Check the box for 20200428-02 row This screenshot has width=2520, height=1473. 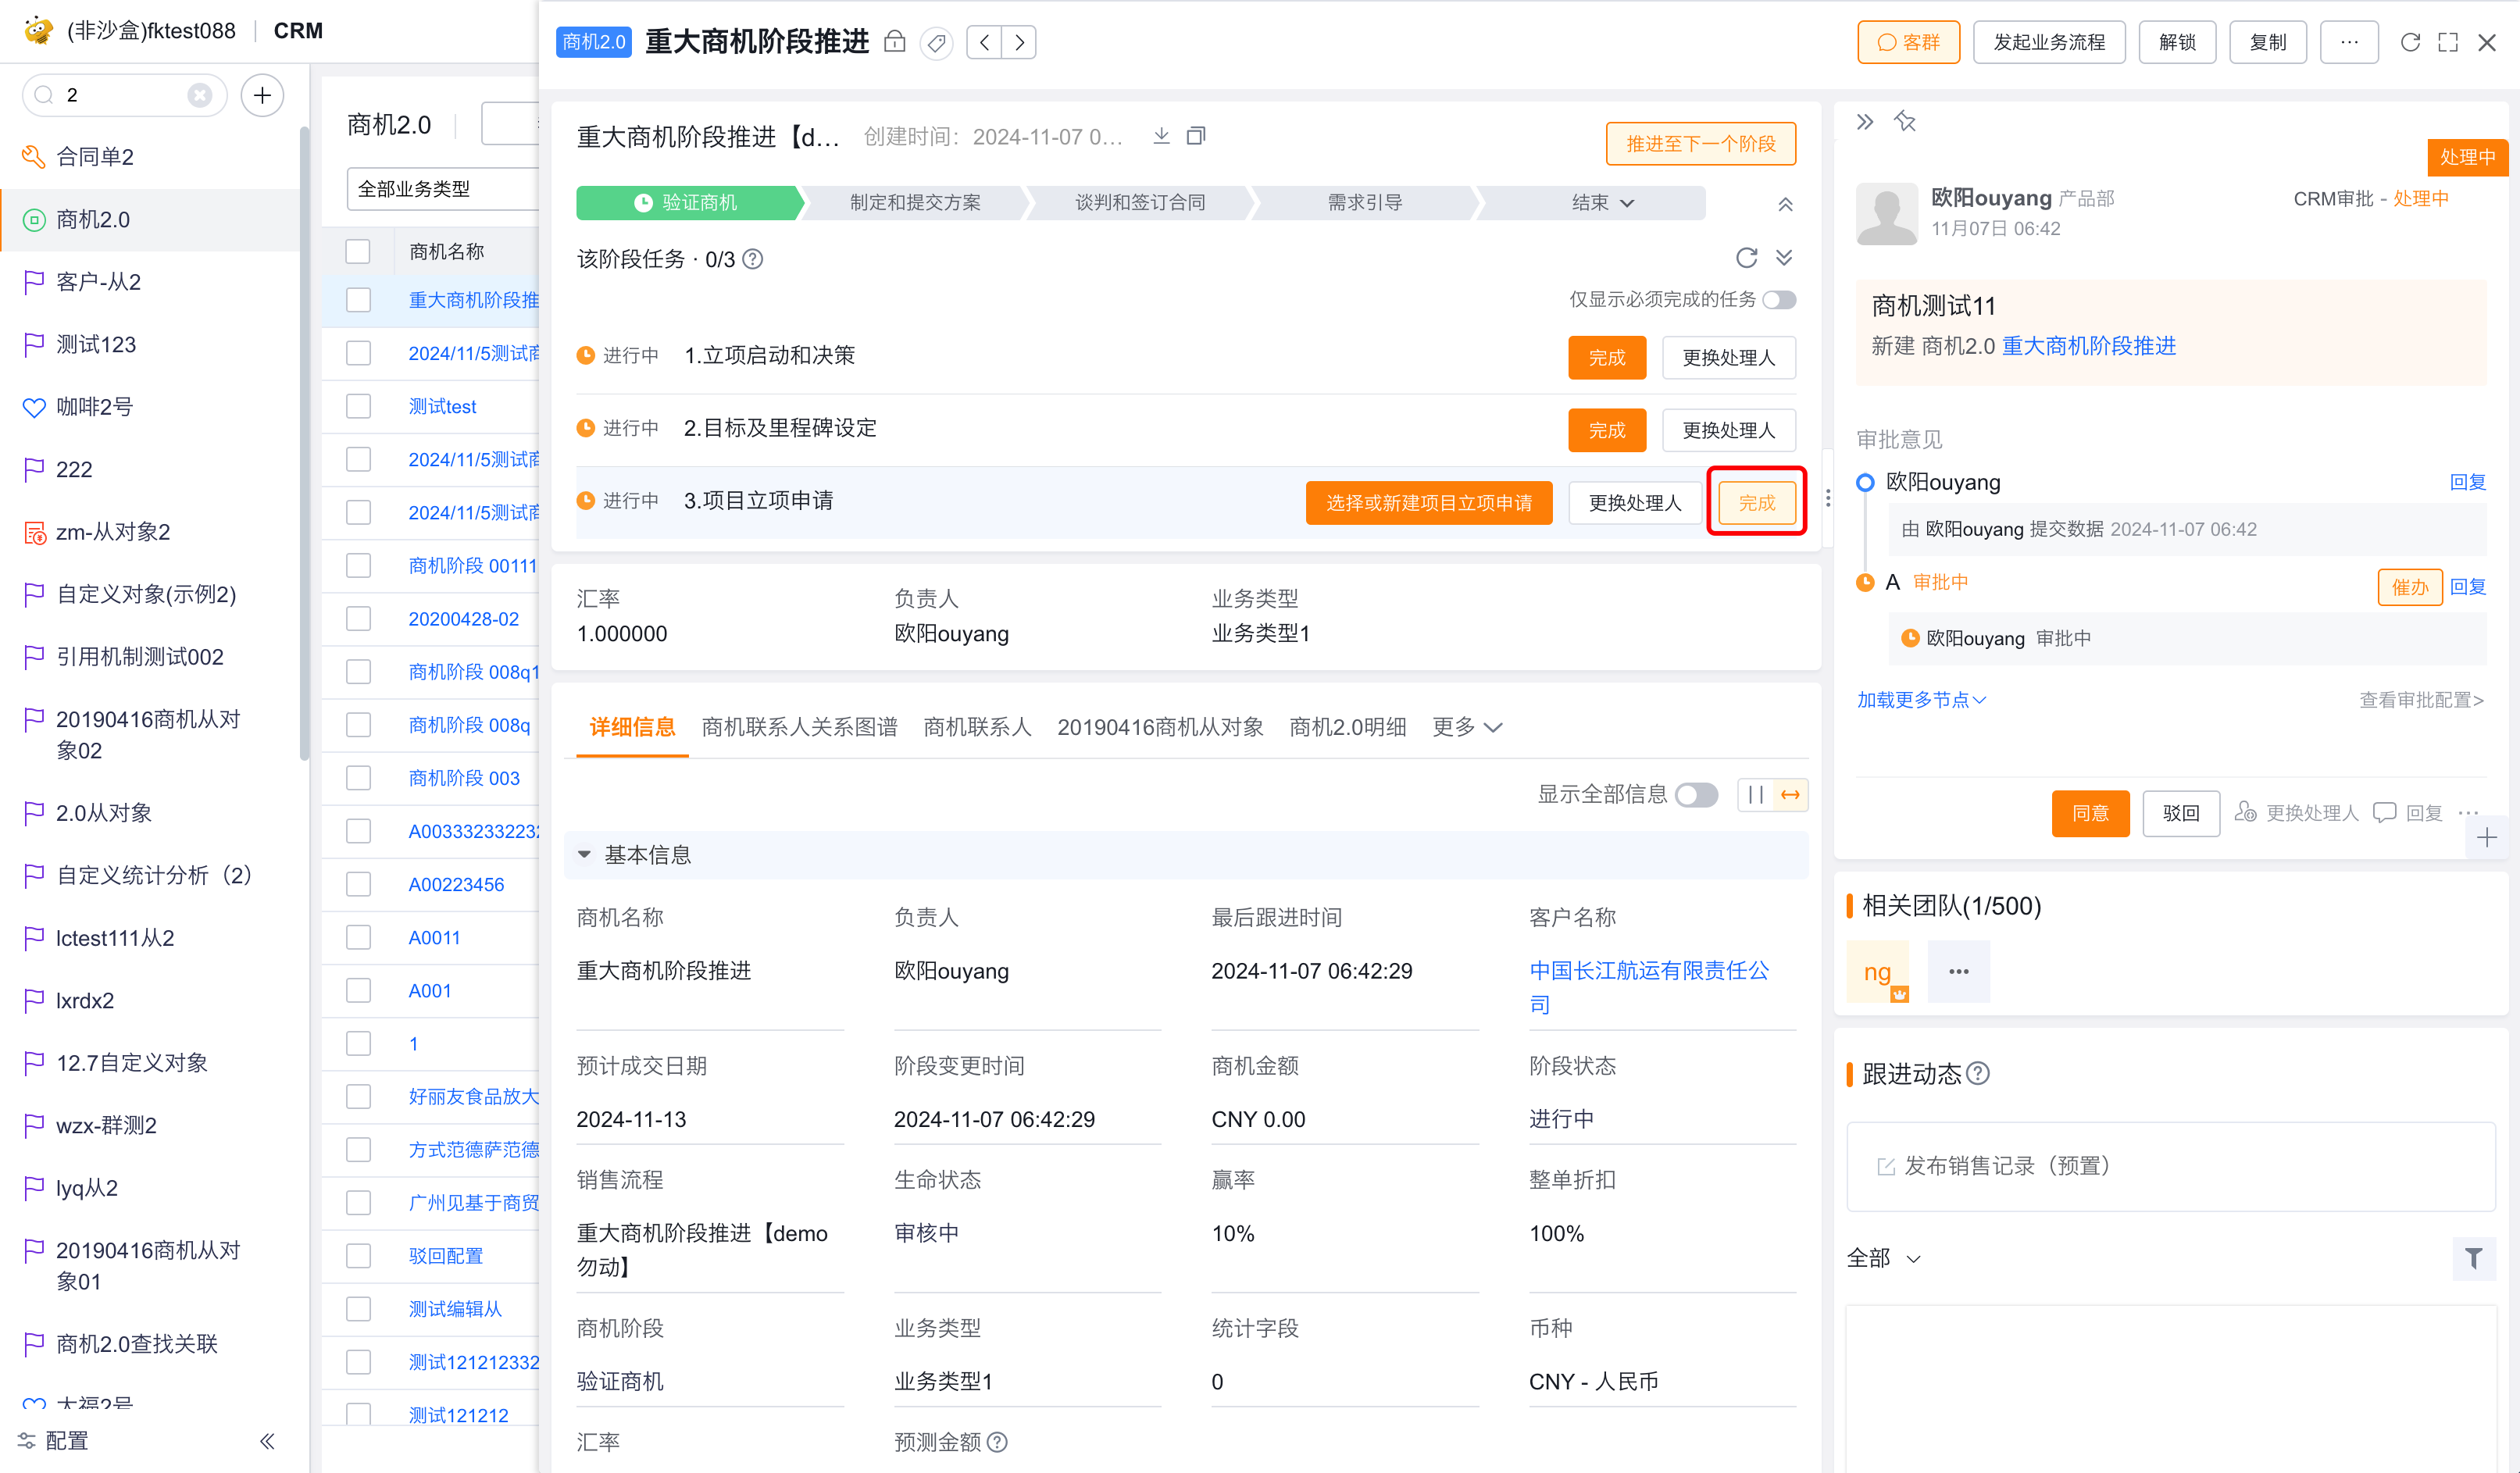pyautogui.click(x=358, y=619)
